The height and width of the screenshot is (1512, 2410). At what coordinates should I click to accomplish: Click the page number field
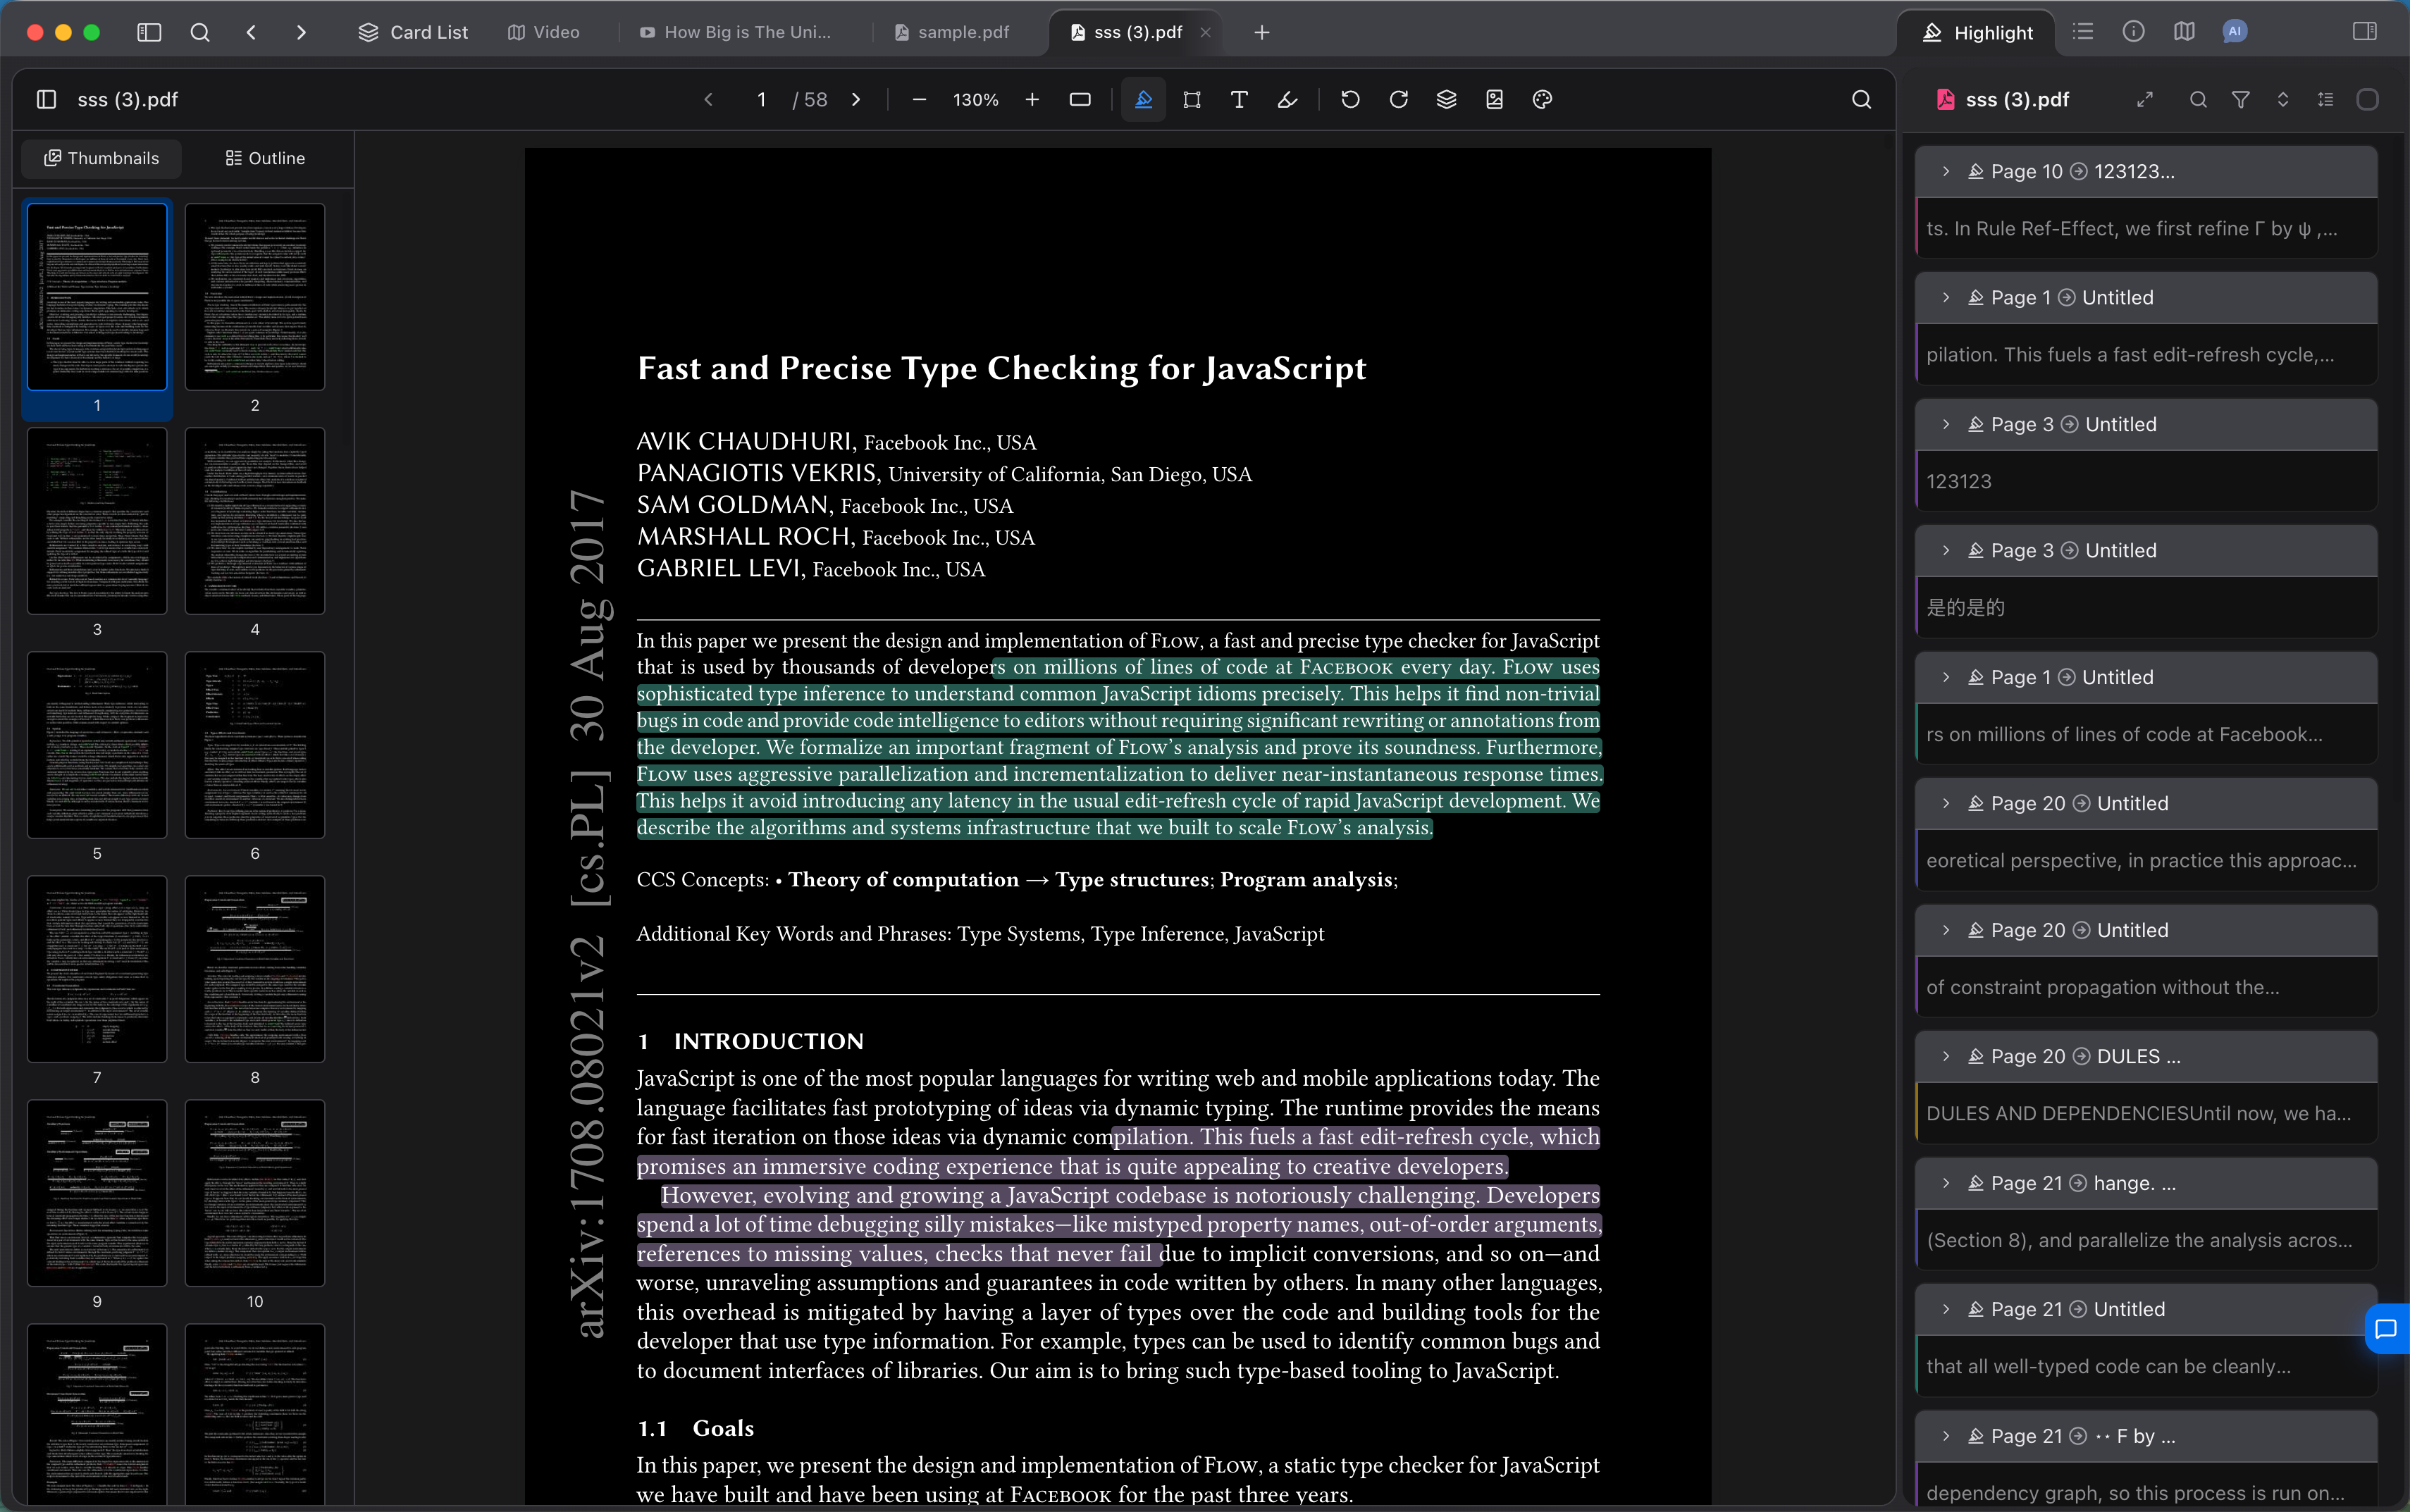[x=762, y=99]
